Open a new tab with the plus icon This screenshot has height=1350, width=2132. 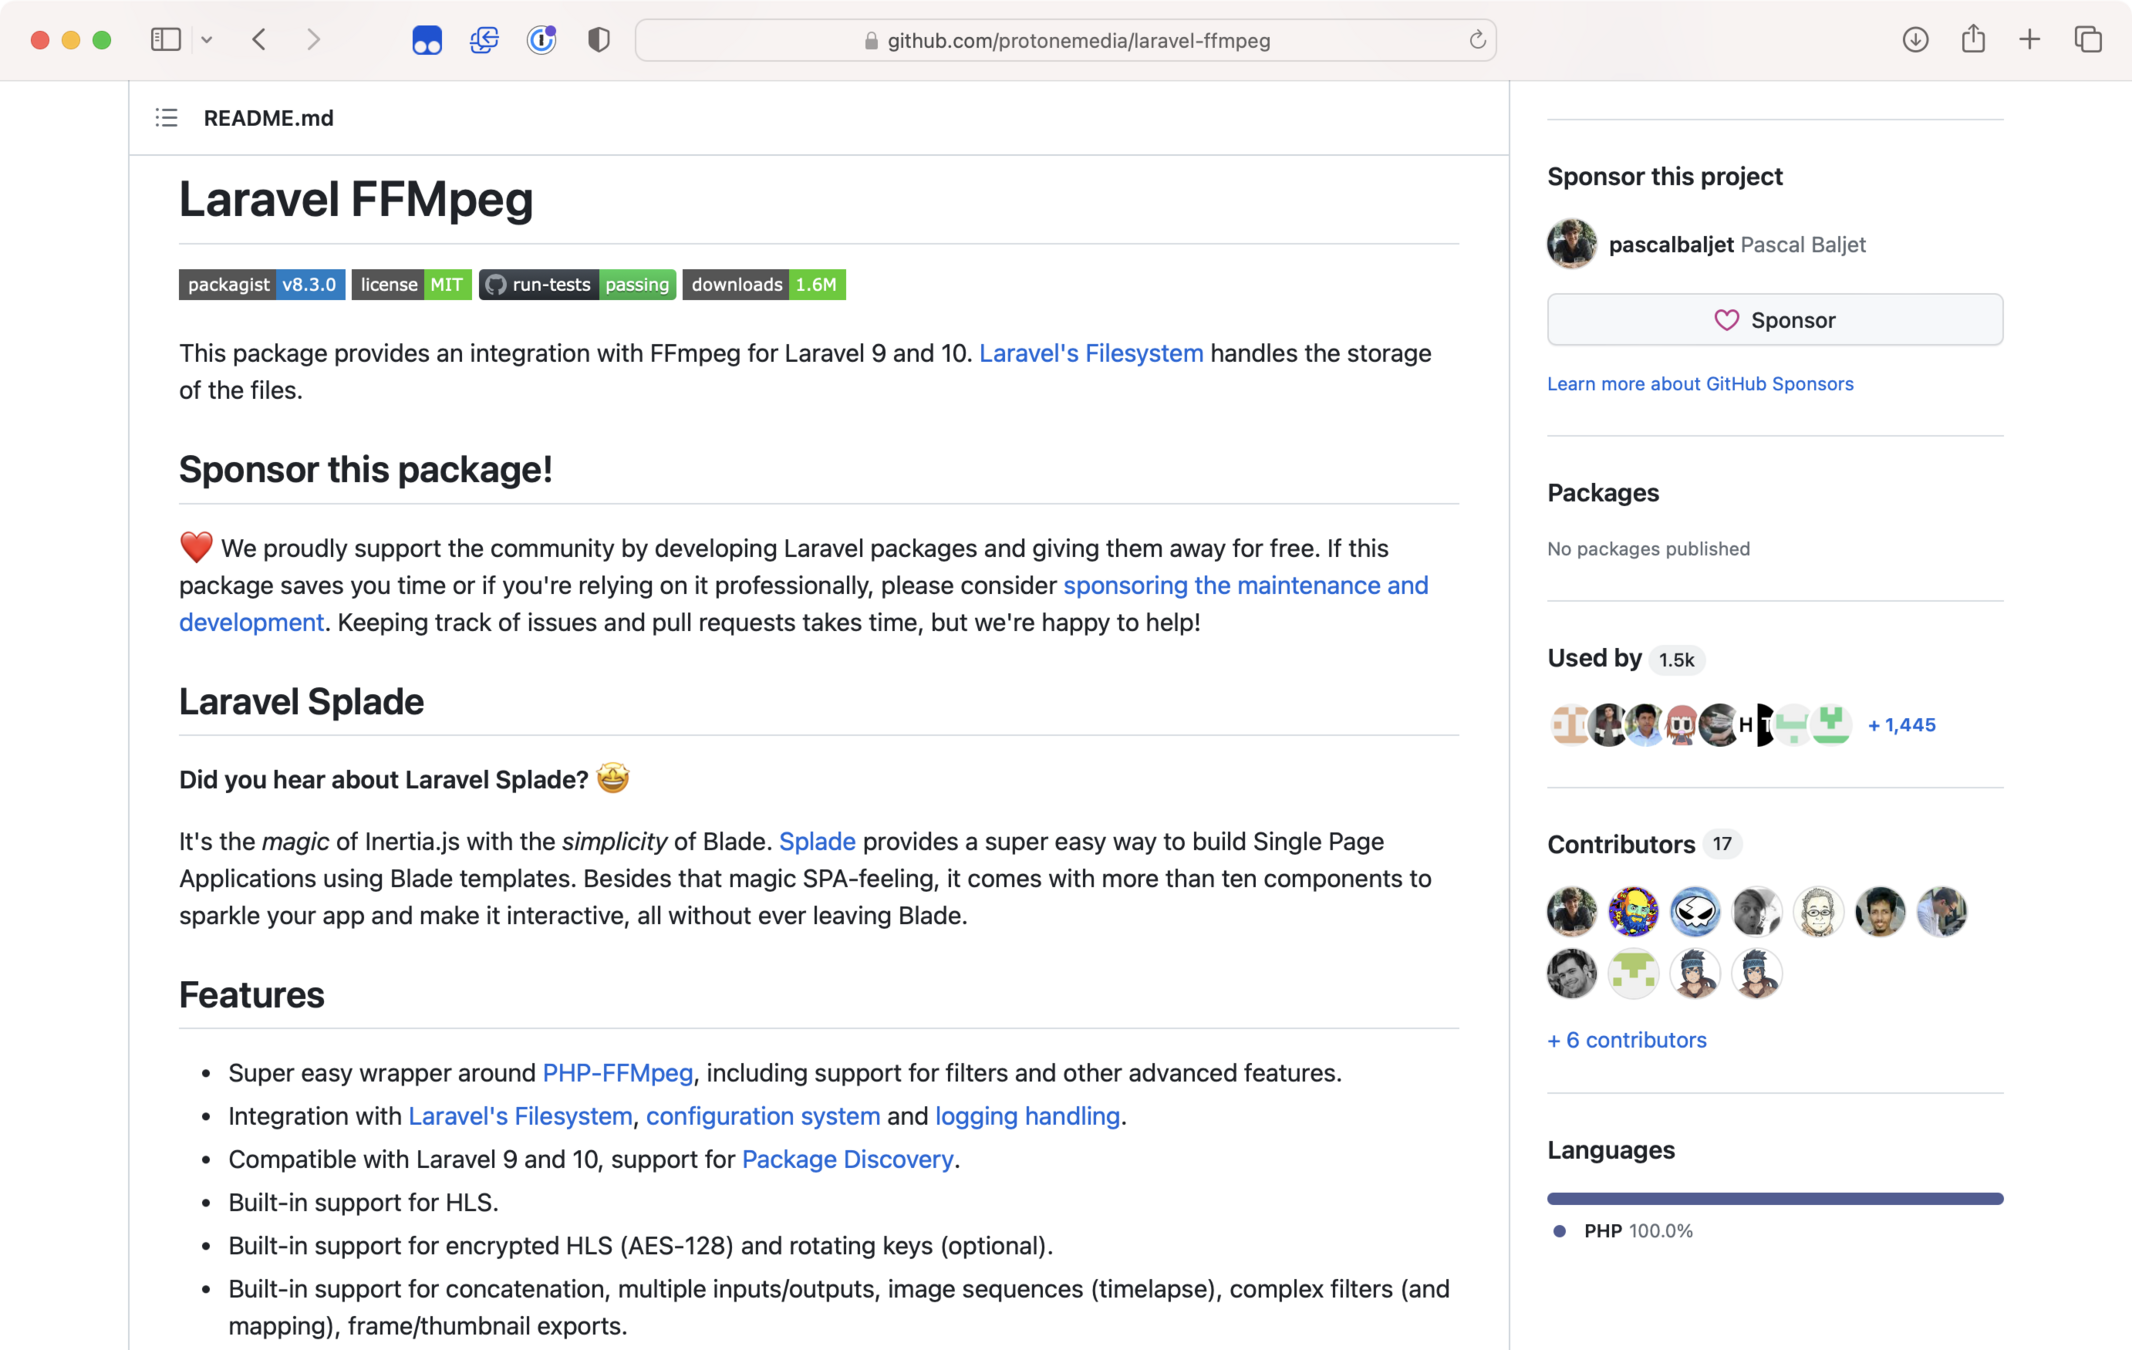pyautogui.click(x=2029, y=40)
